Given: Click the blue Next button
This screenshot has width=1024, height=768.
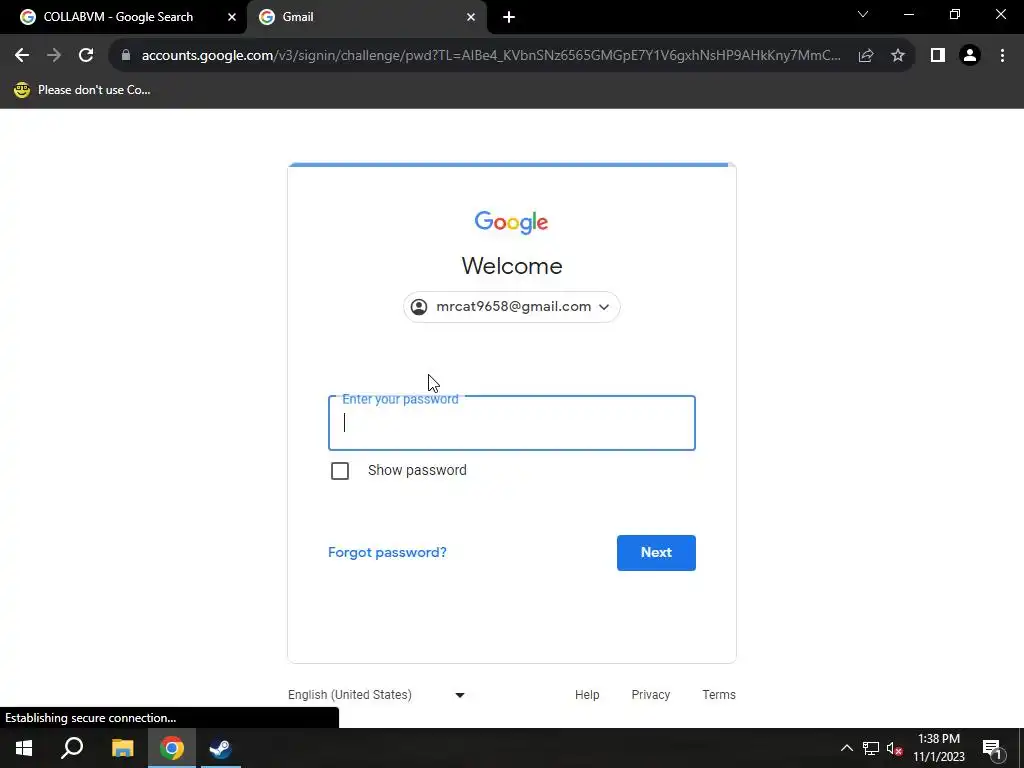Looking at the screenshot, I should pos(656,552).
